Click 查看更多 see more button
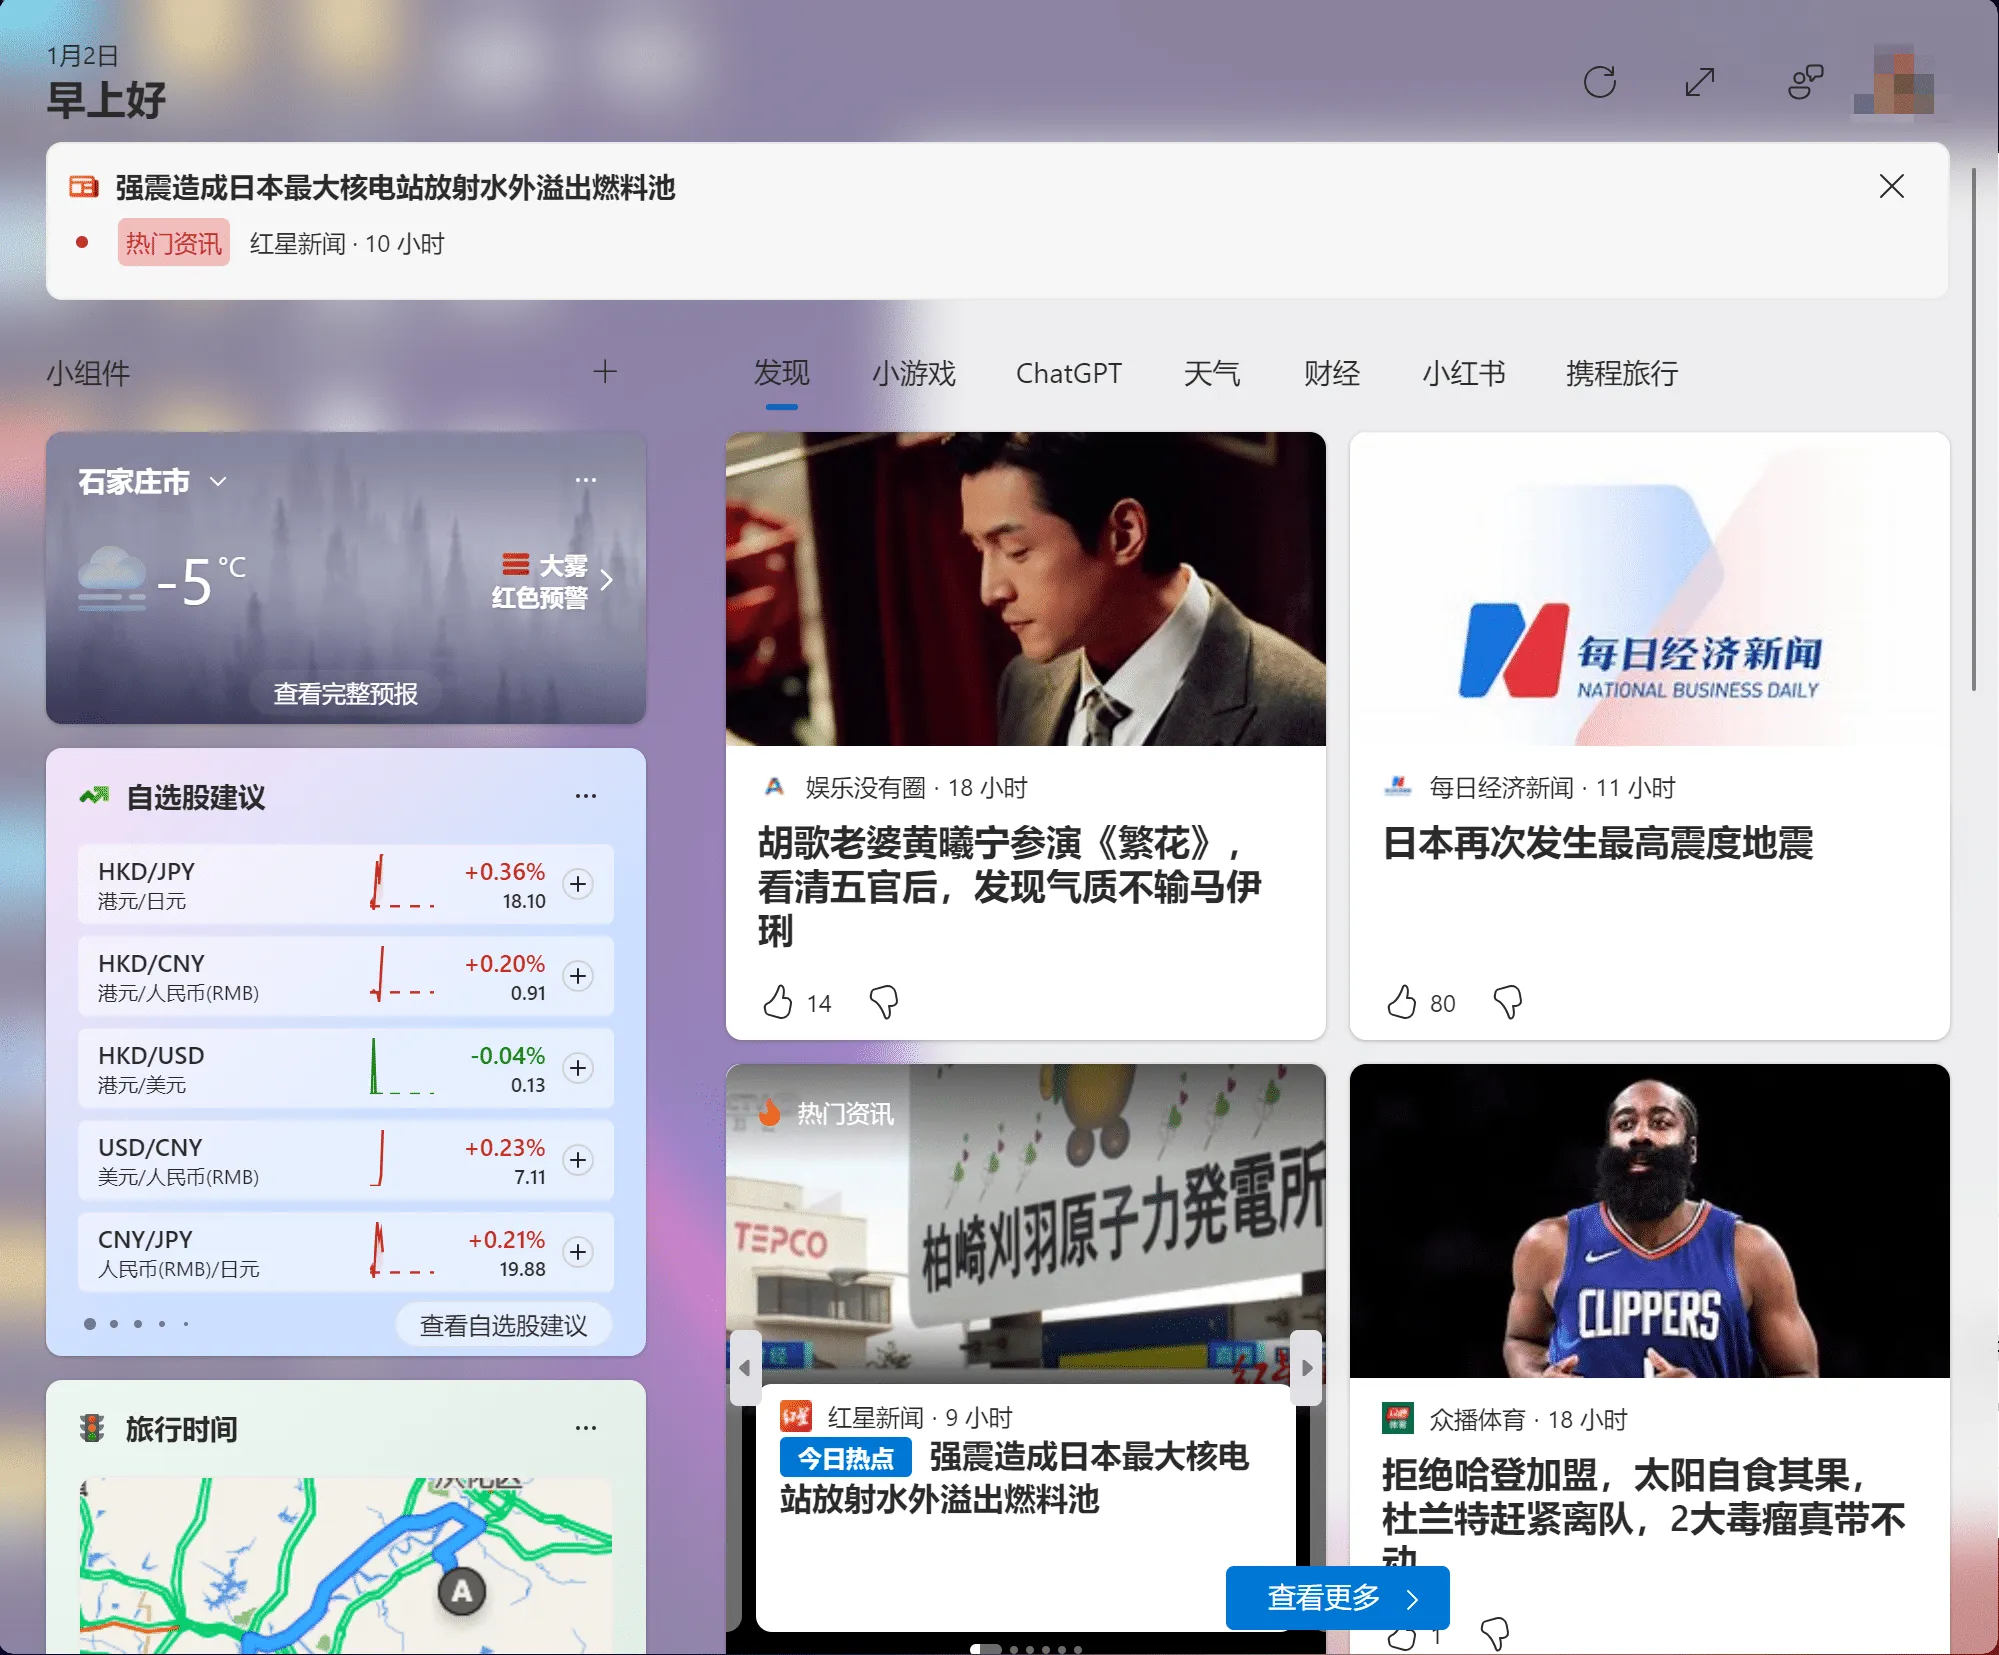Screen dimensions: 1999x1655 pyautogui.click(x=1337, y=1598)
